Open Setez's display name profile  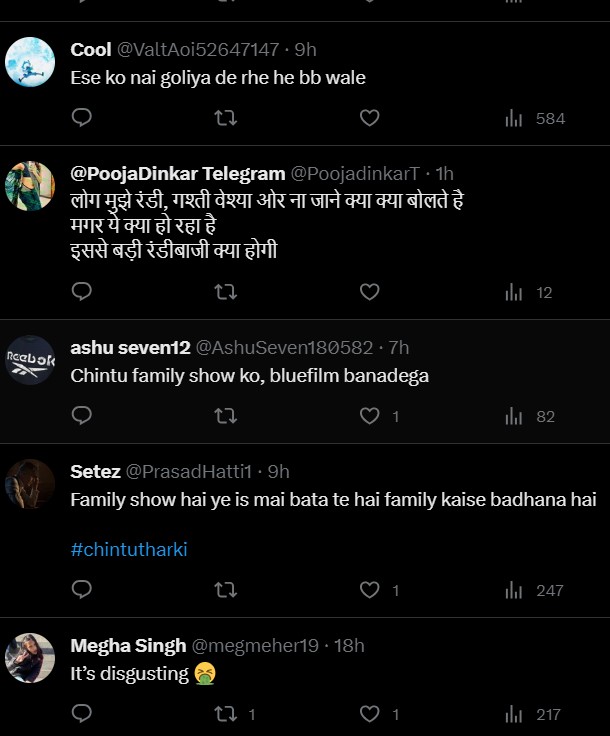point(95,471)
